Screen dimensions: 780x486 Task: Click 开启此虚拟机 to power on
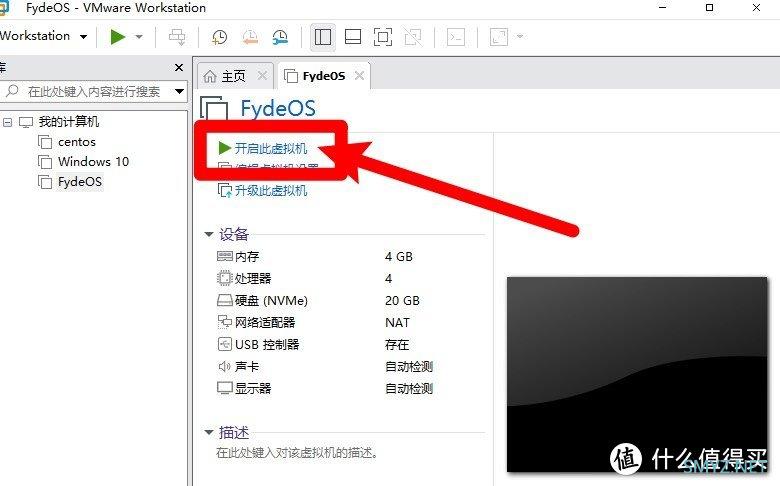271,148
